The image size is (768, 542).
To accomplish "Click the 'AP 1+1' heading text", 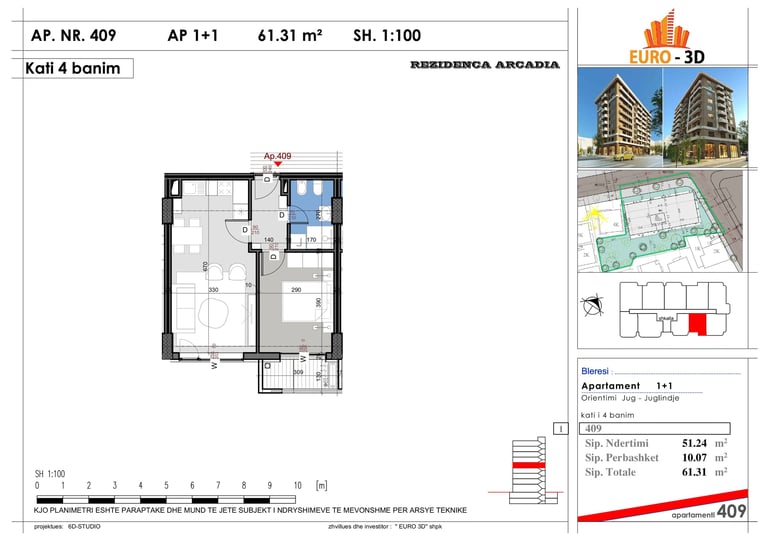I will click(x=192, y=35).
